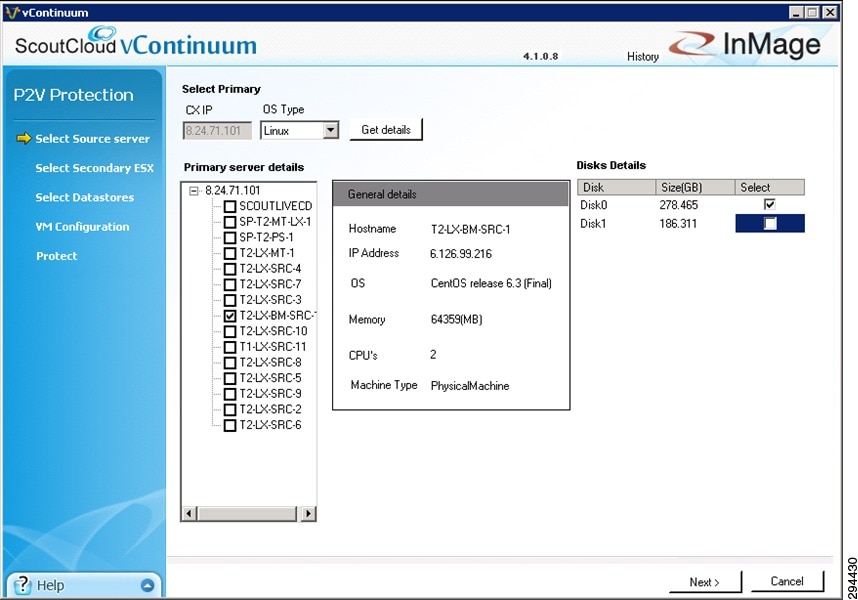Click the Disk0 row name
This screenshot has width=858, height=600.
point(594,205)
